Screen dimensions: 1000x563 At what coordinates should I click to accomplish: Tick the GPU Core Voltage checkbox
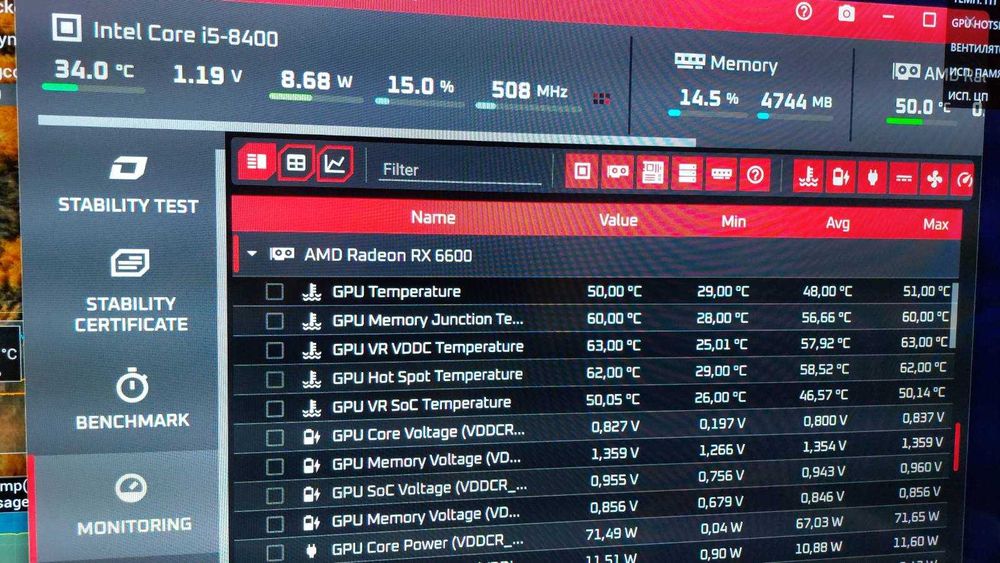coord(275,437)
